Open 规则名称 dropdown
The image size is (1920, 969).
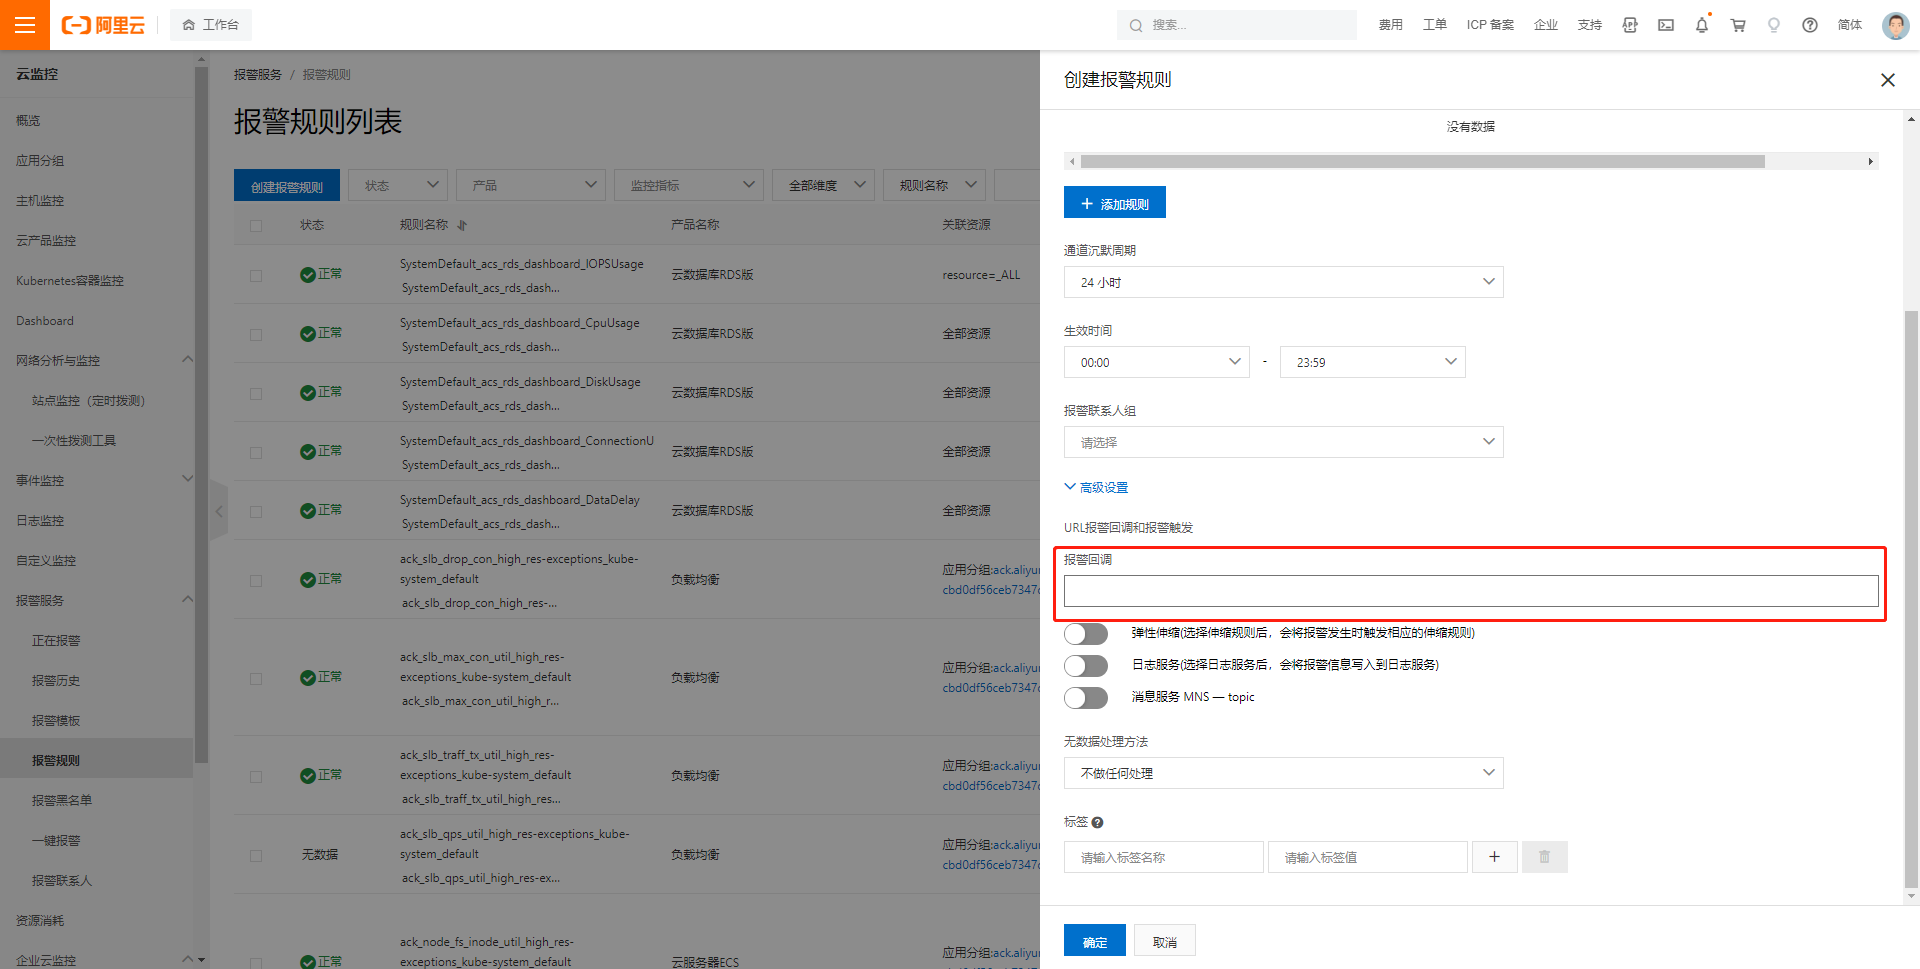click(x=935, y=185)
